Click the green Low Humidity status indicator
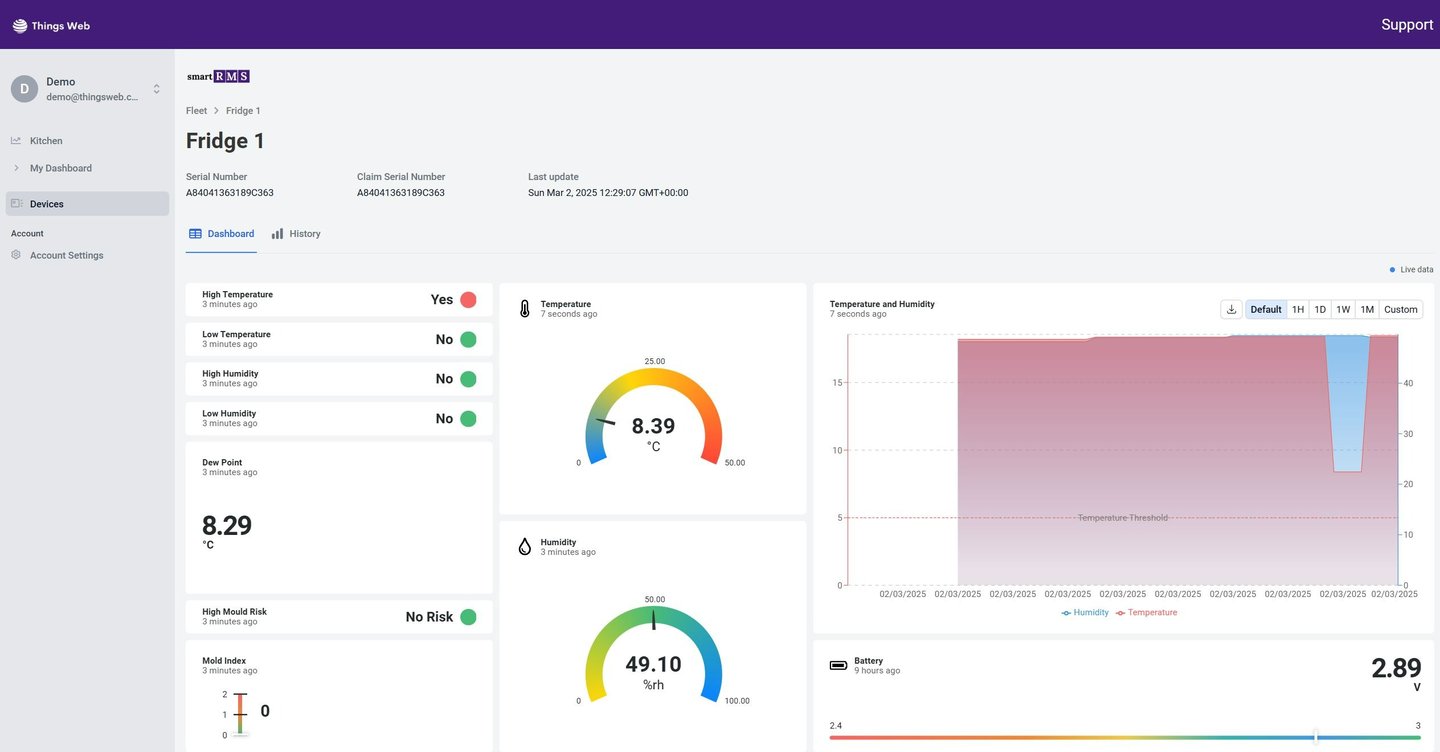1440x752 pixels. pos(468,419)
